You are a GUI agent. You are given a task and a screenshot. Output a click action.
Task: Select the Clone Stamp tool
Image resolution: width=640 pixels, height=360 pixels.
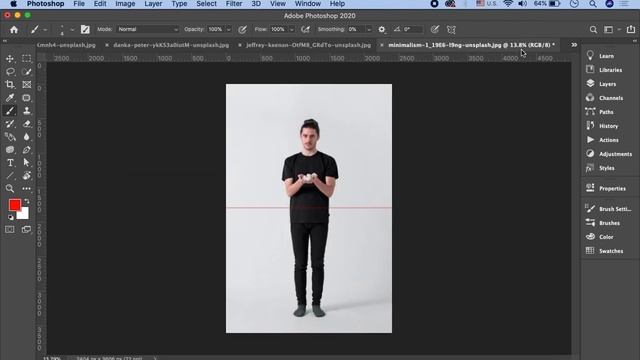point(27,111)
